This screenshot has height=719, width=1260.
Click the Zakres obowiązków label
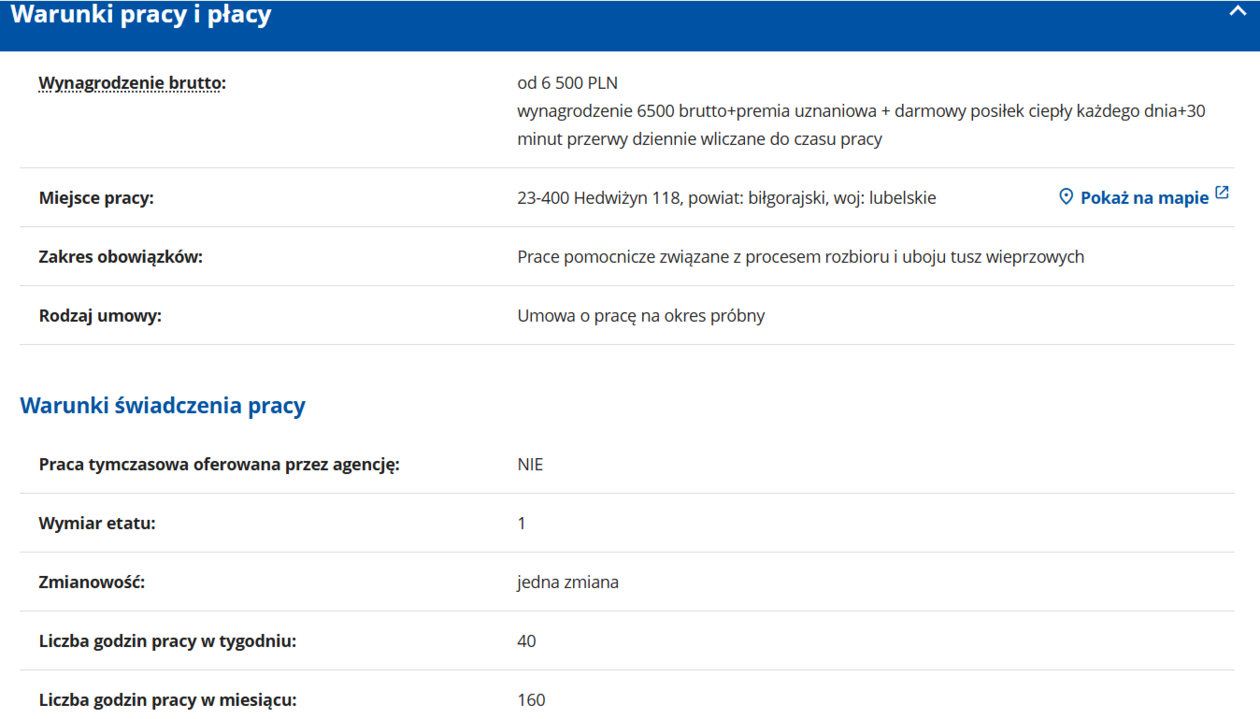pyautogui.click(x=120, y=257)
